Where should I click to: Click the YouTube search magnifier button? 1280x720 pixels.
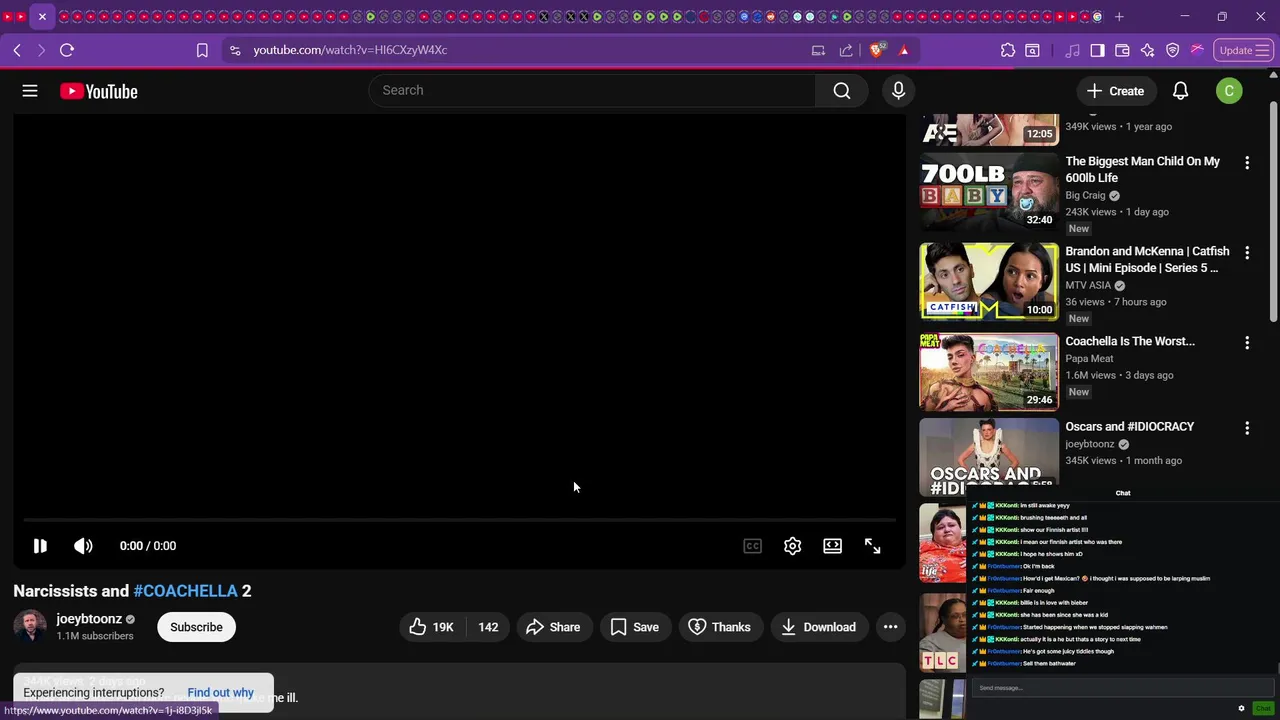click(x=842, y=91)
